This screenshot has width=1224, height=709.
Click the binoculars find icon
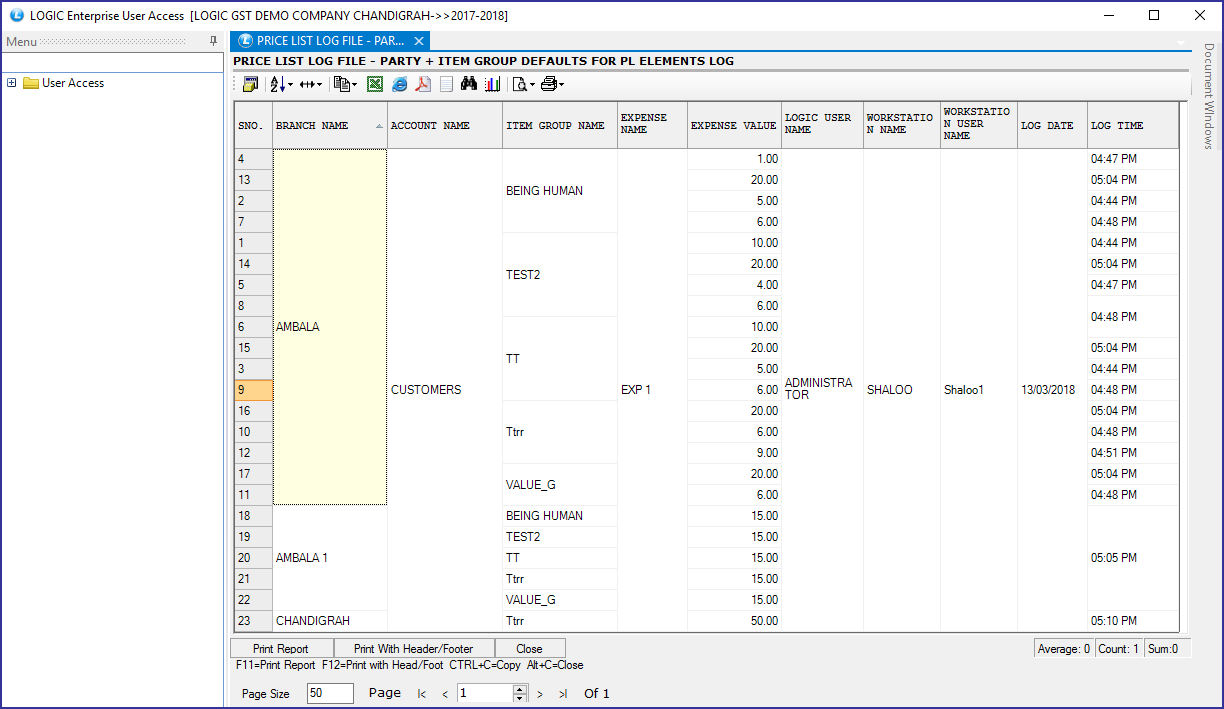click(x=469, y=84)
